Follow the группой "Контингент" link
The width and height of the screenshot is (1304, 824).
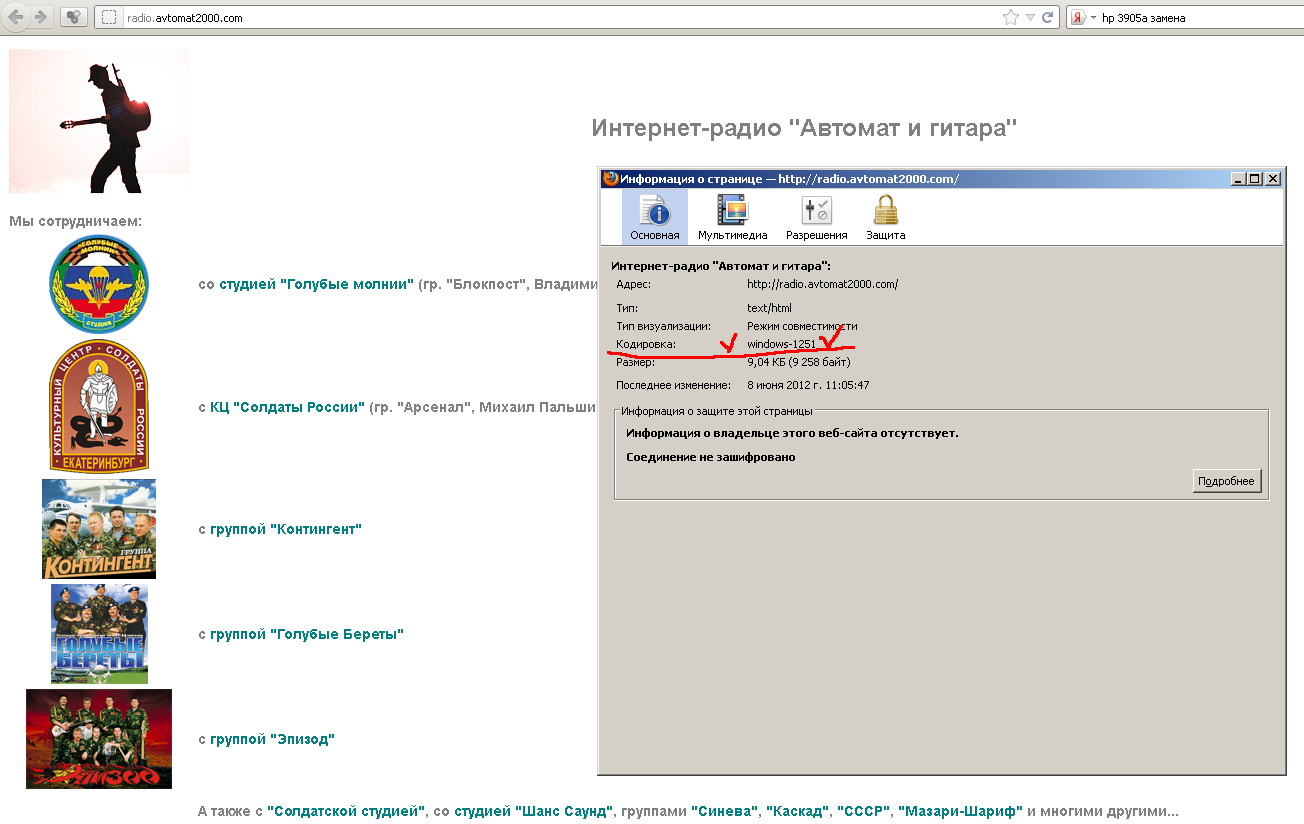pyautogui.click(x=285, y=529)
